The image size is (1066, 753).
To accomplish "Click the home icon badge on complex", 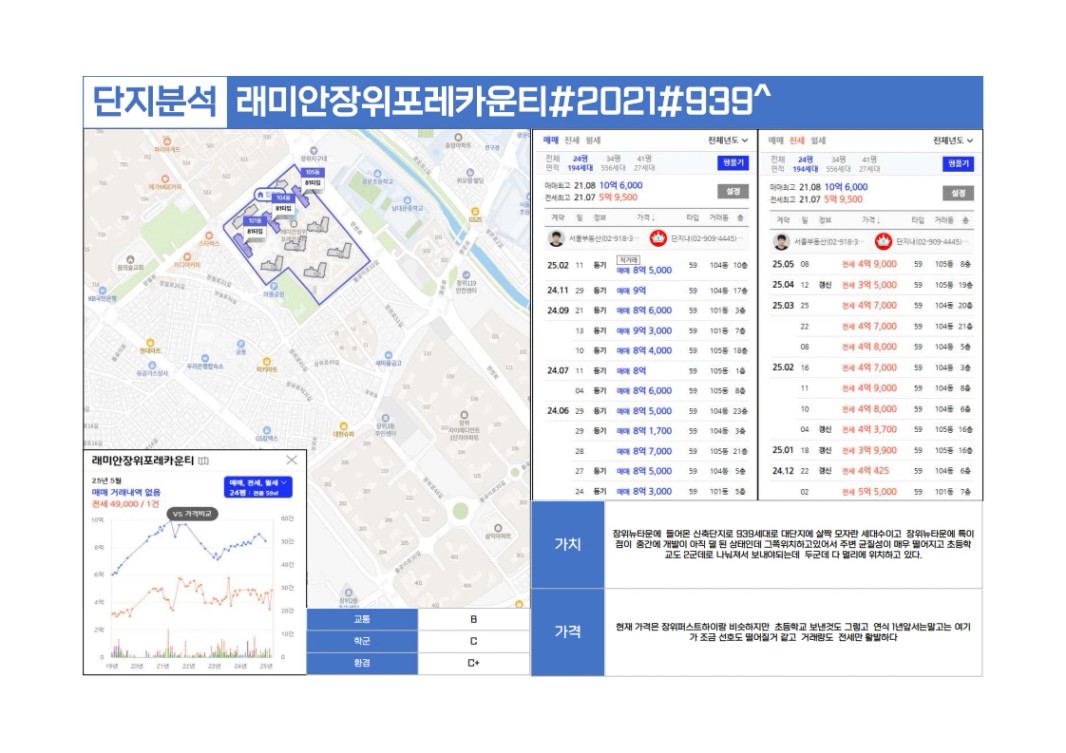I will tap(260, 195).
